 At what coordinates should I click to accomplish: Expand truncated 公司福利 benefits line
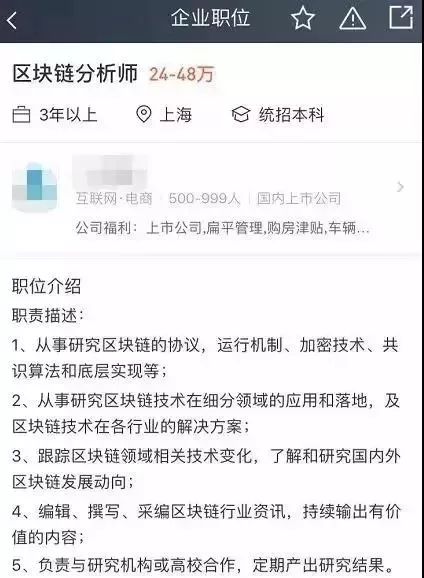(222, 228)
